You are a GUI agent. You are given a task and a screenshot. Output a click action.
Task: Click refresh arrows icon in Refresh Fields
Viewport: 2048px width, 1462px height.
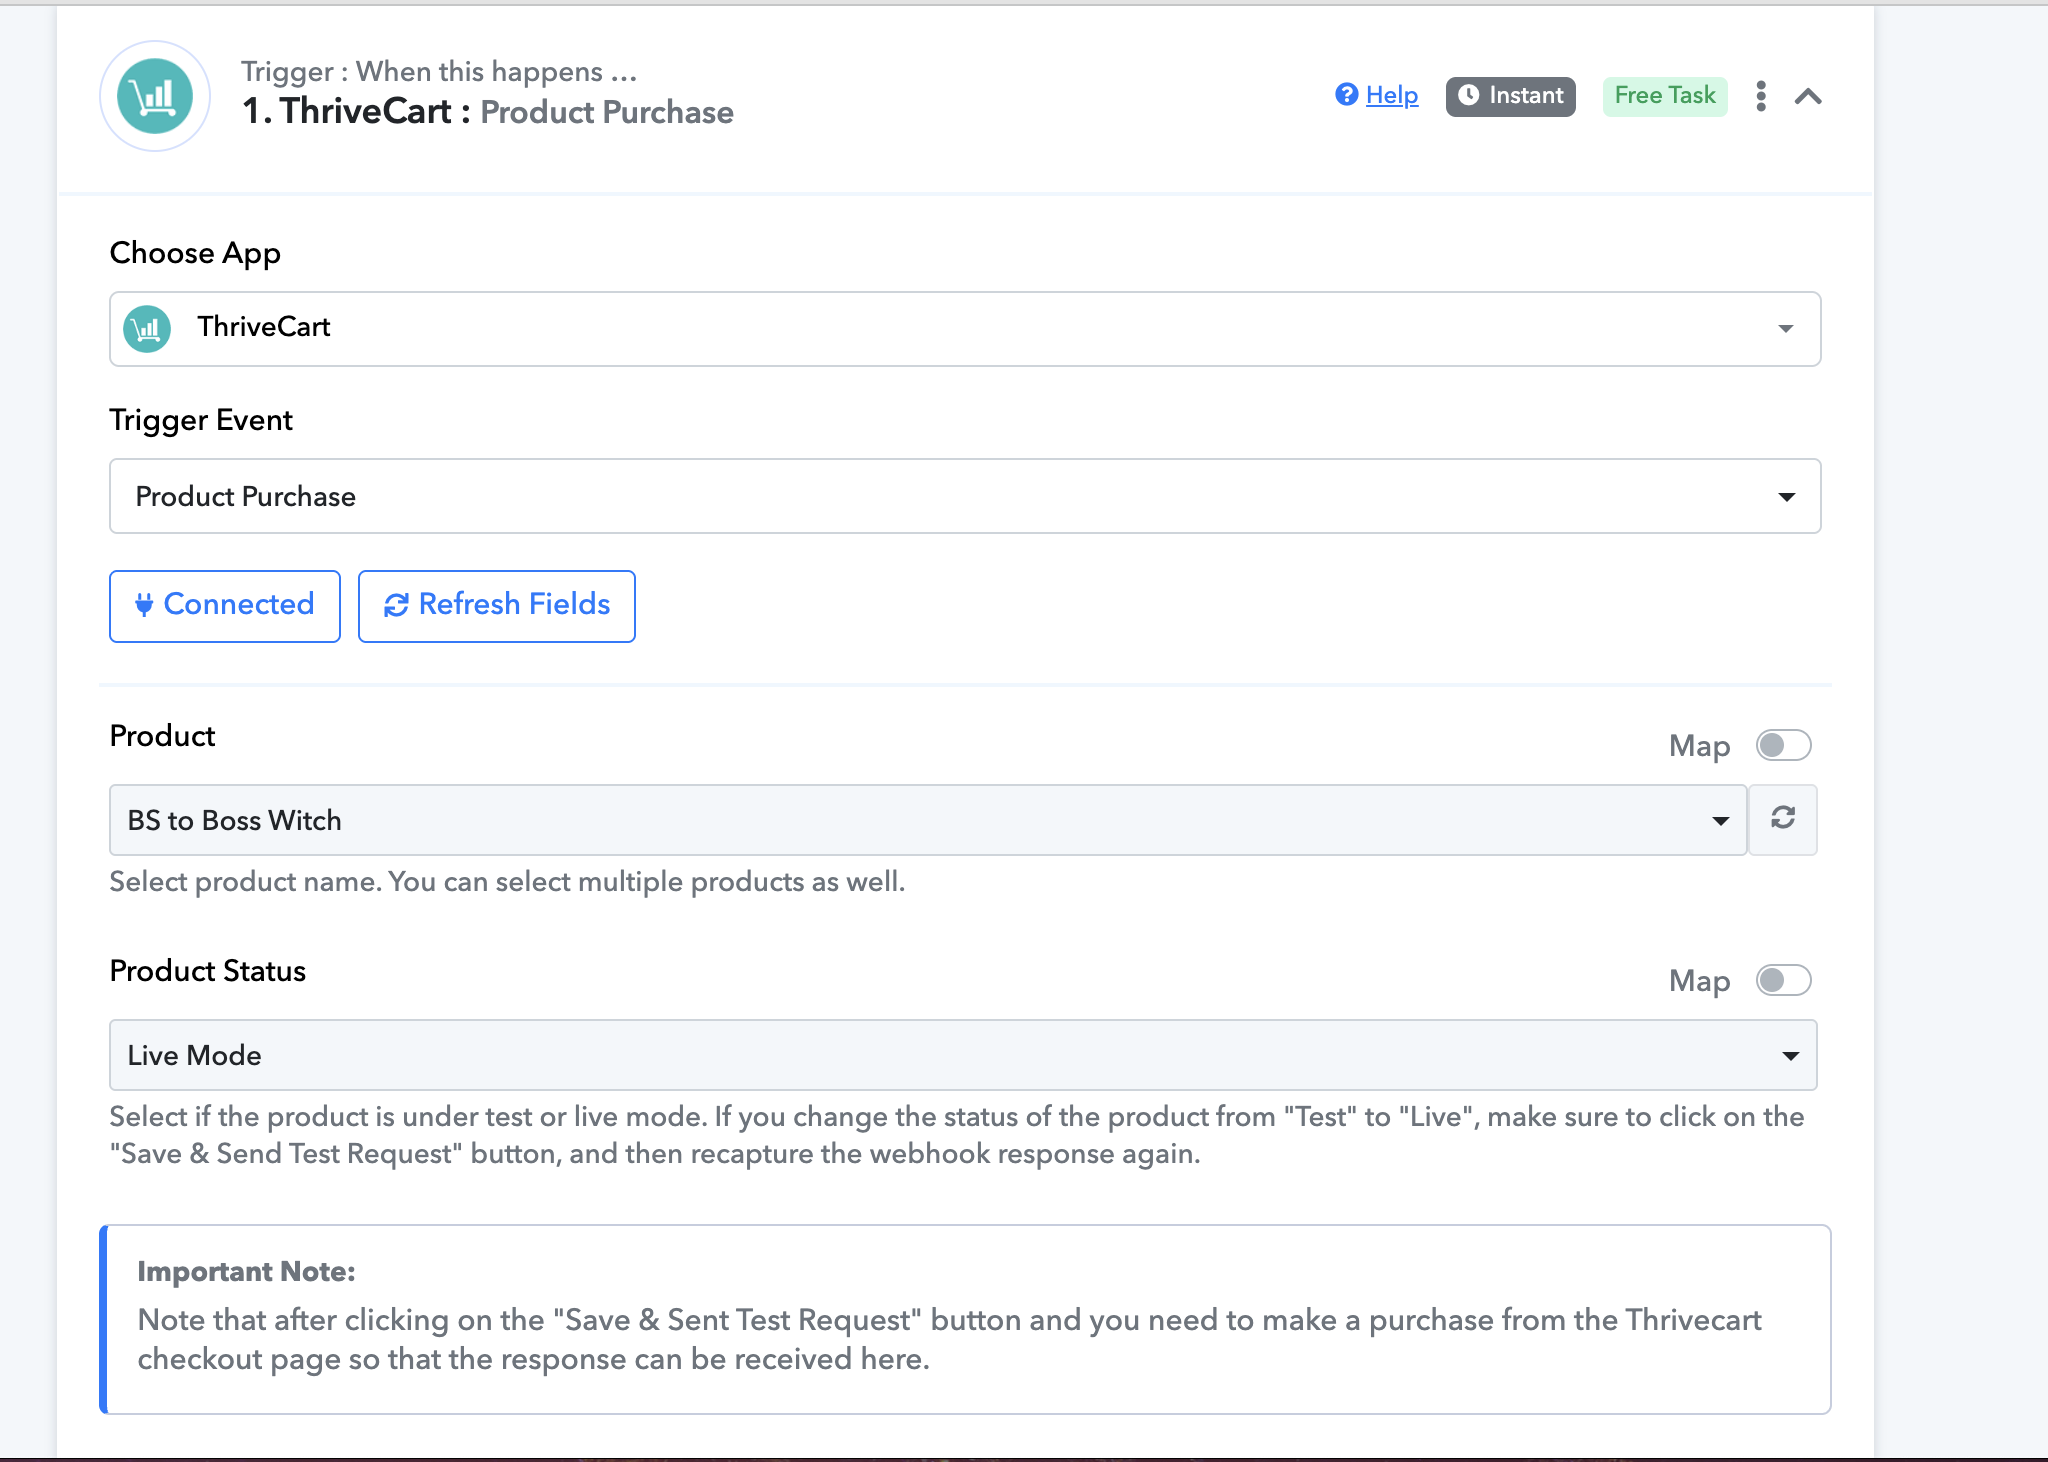(396, 605)
